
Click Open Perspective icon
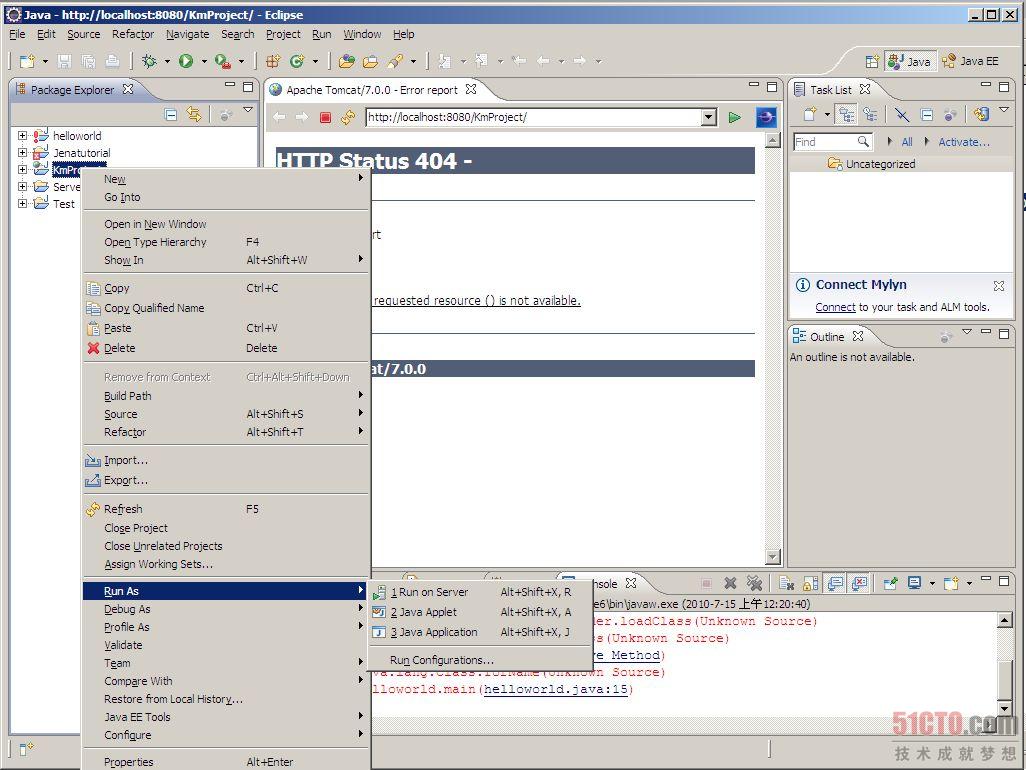pyautogui.click(x=872, y=61)
